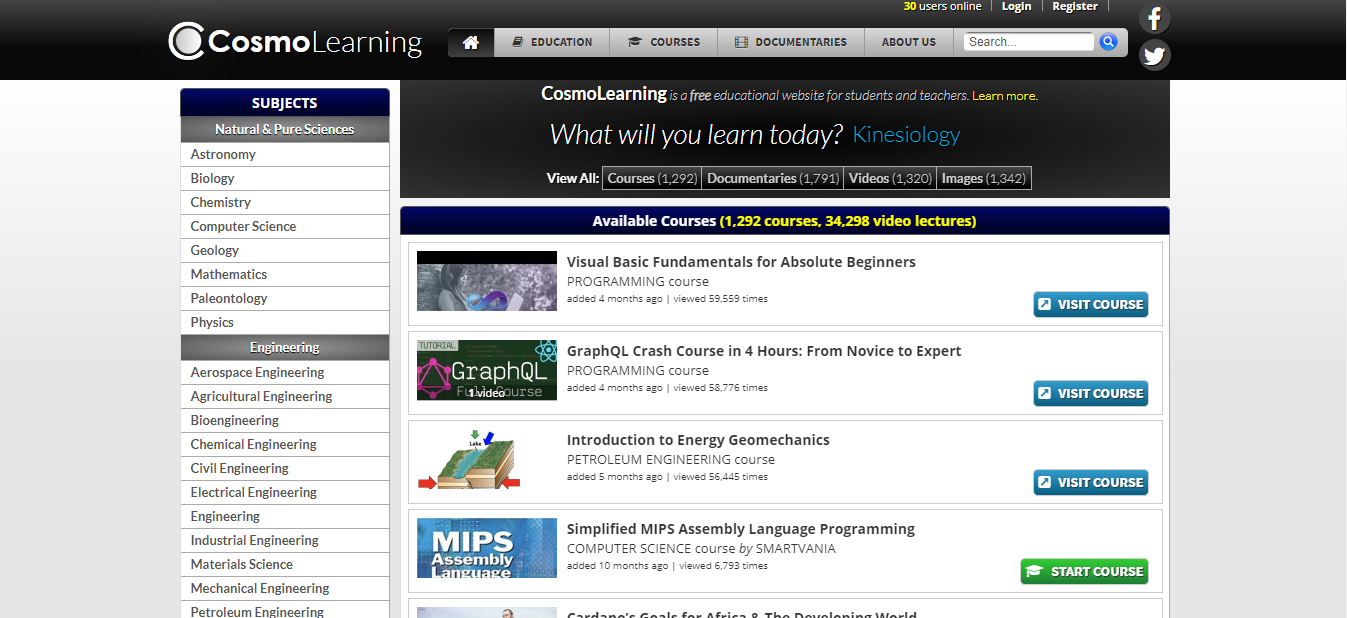1347x618 pixels.
Task: Click the Engineering category header
Action: (285, 347)
